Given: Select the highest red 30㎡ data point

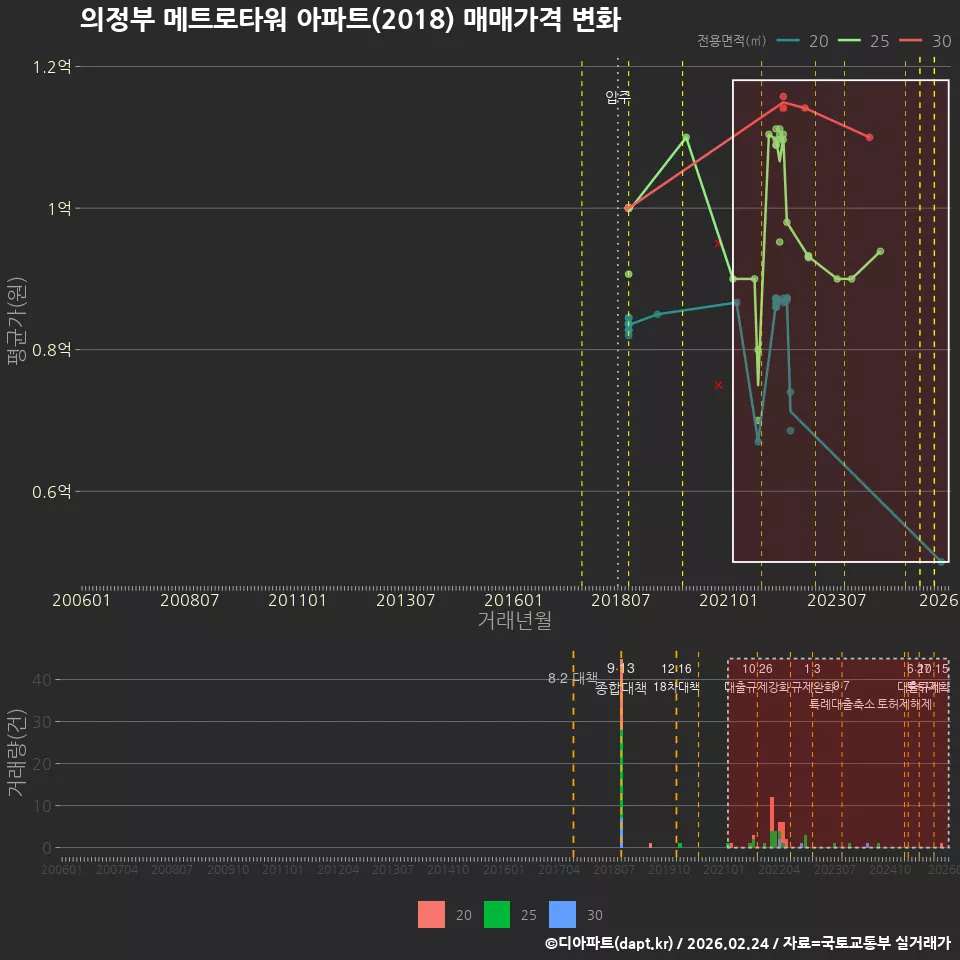Looking at the screenshot, I should (x=783, y=97).
